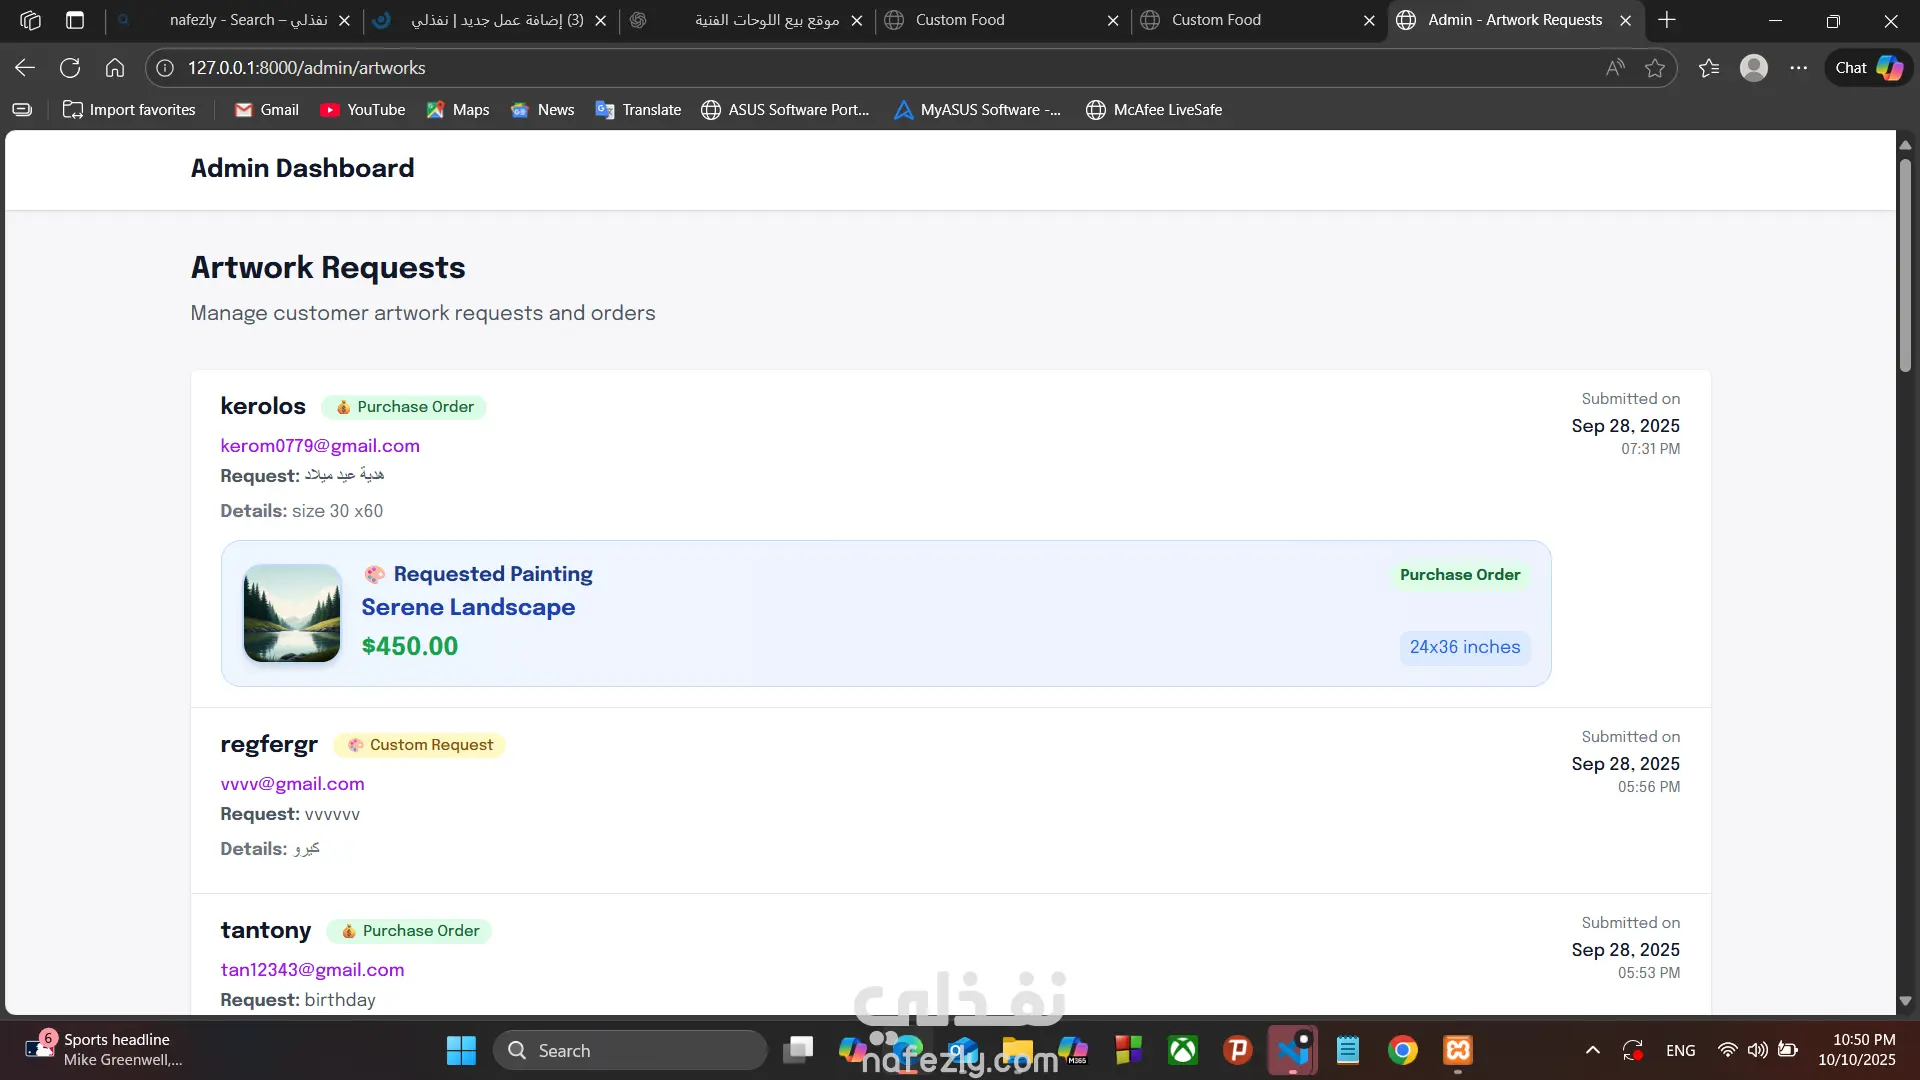The height and width of the screenshot is (1080, 1920).
Task: Open the read aloud icon
Action: (1615, 68)
